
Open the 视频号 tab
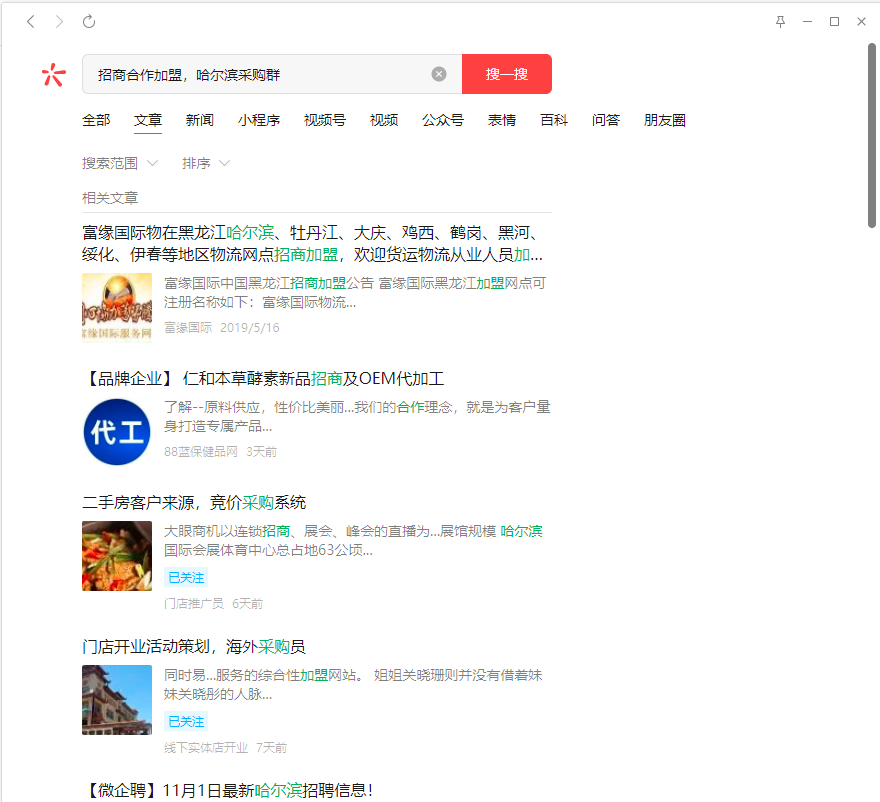click(x=325, y=120)
